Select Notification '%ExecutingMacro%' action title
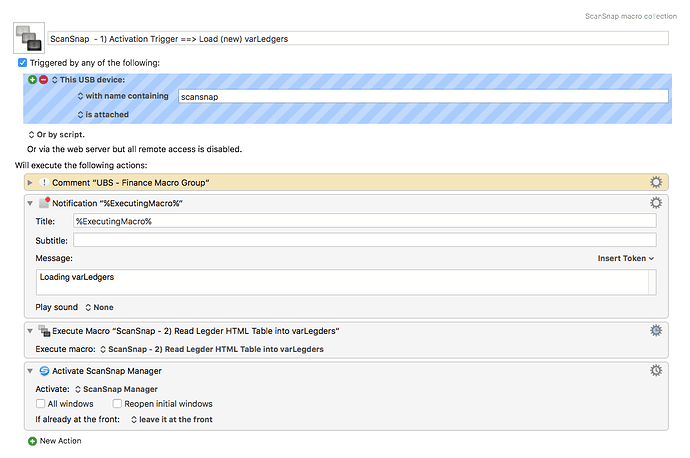This screenshot has width=690, height=458. (x=117, y=203)
